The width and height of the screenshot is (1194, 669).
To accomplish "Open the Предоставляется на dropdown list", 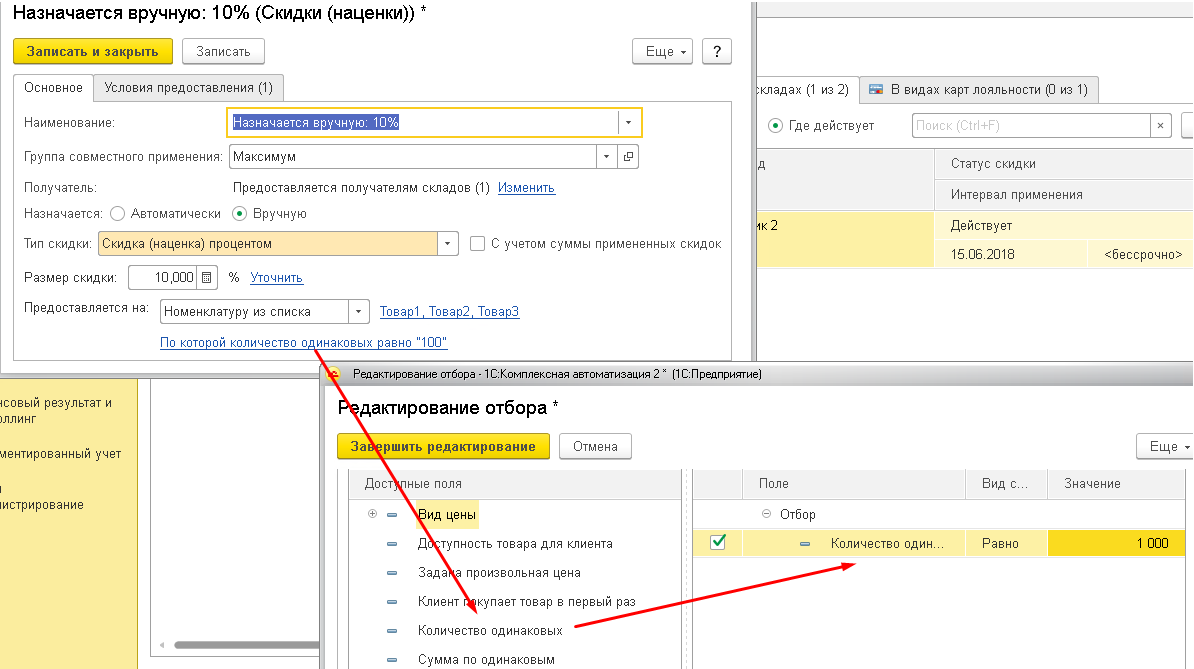I will point(360,312).
